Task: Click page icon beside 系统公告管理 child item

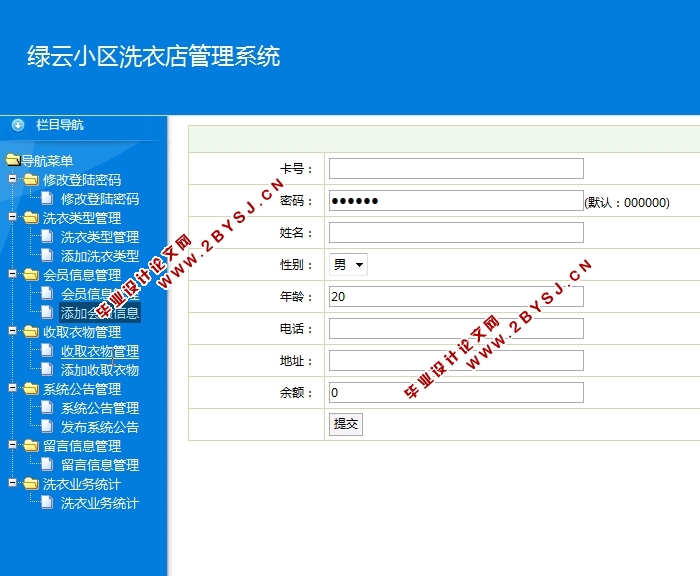Action: pyautogui.click(x=47, y=407)
